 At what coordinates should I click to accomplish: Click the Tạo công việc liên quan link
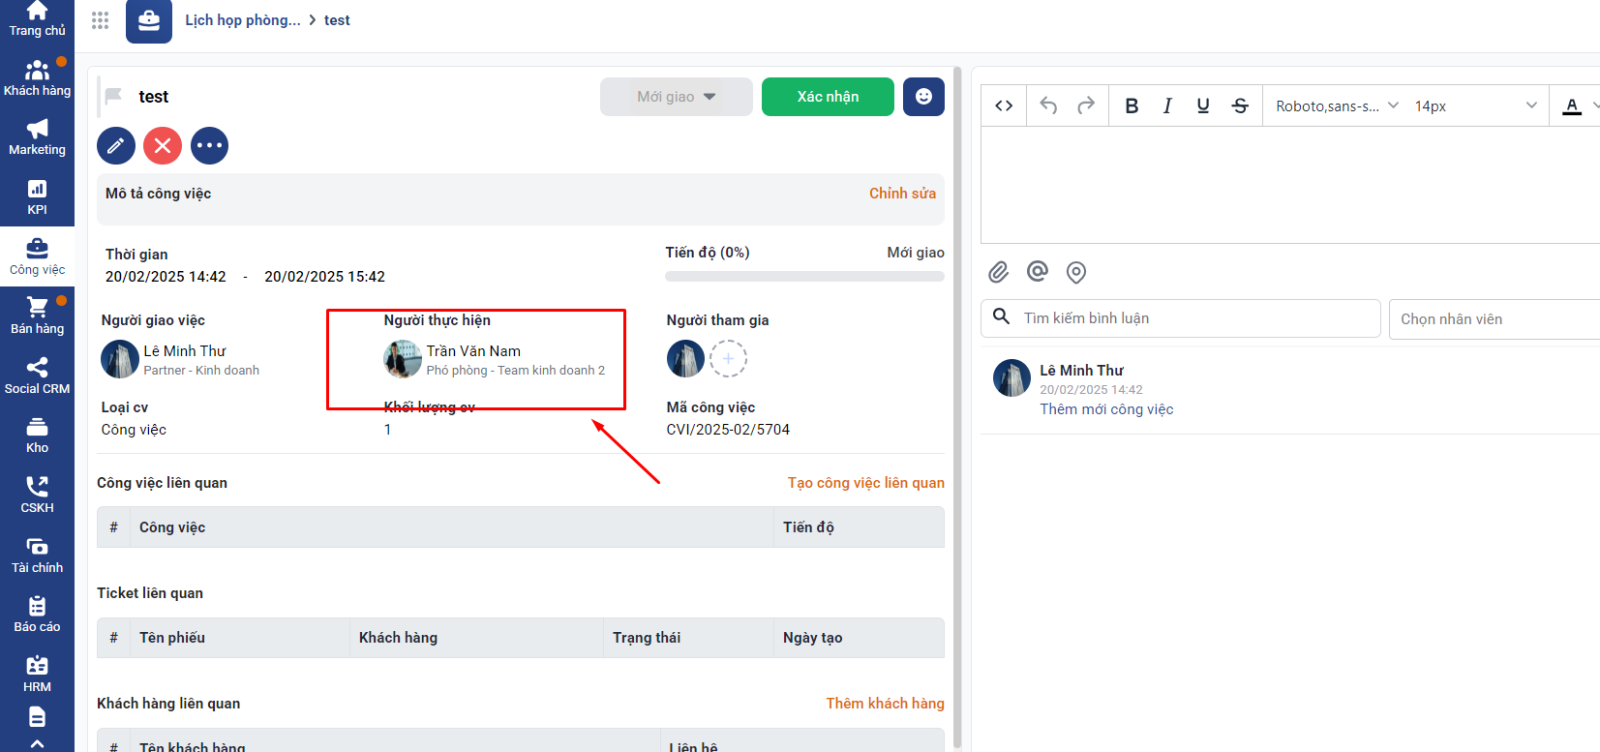(865, 483)
